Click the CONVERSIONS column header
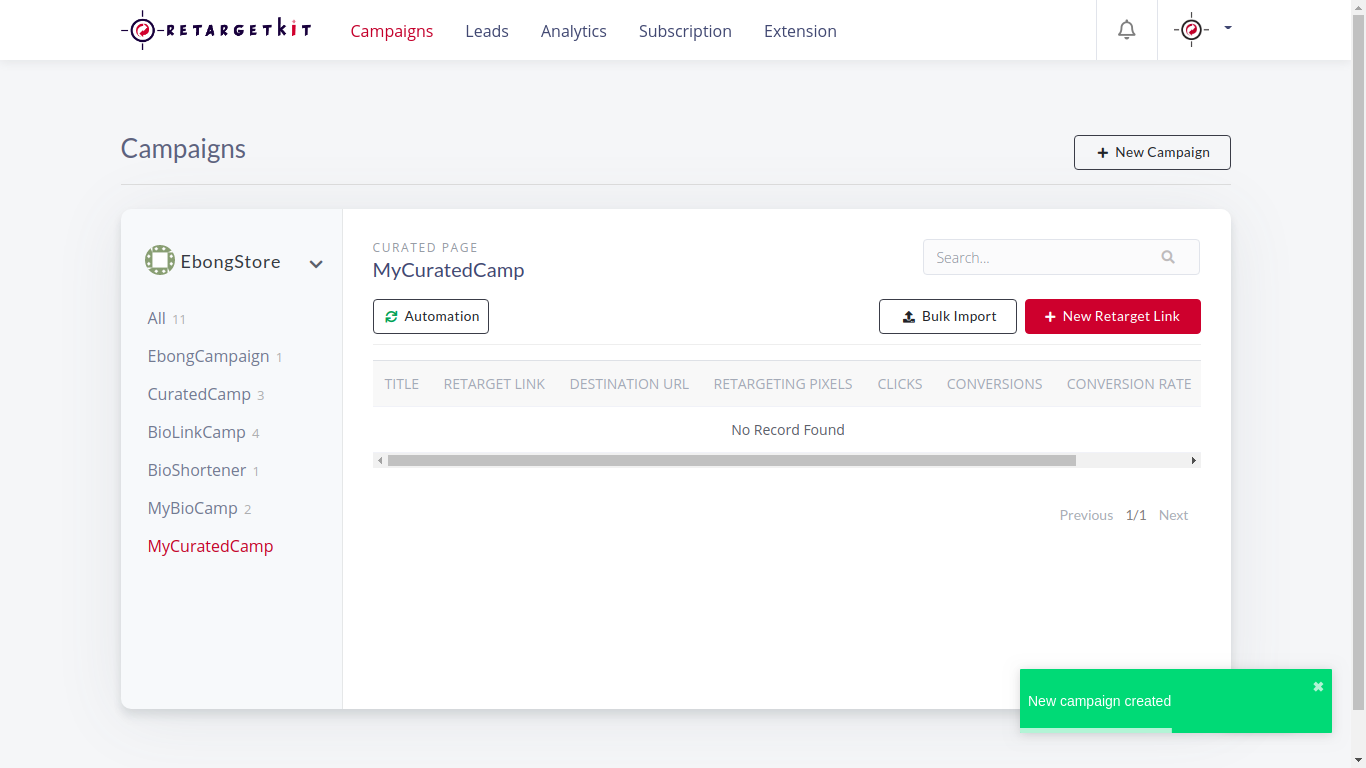 coord(995,384)
